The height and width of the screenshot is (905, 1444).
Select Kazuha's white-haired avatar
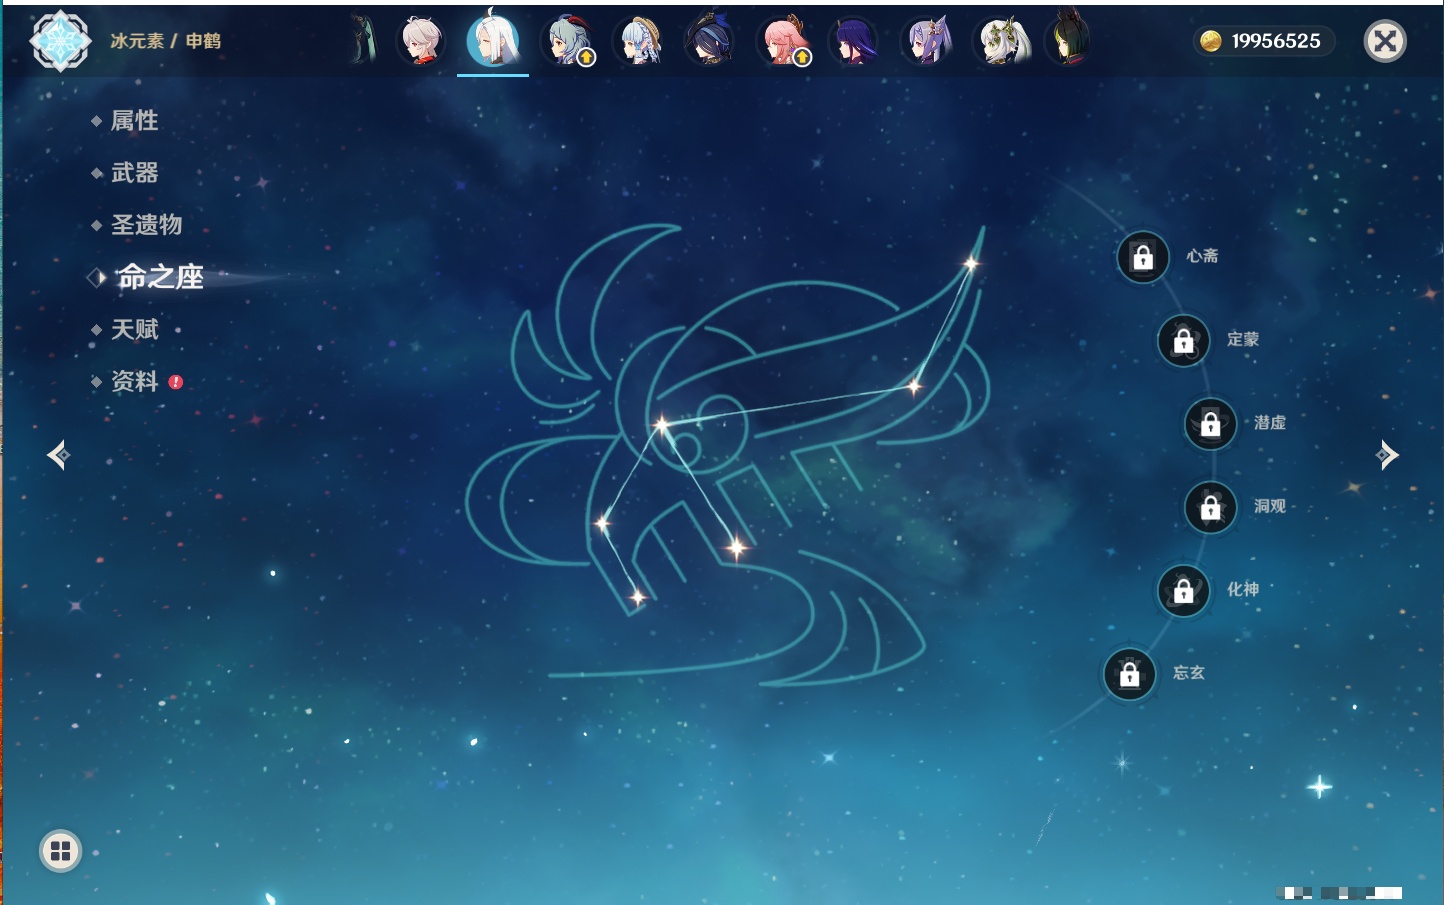click(422, 41)
